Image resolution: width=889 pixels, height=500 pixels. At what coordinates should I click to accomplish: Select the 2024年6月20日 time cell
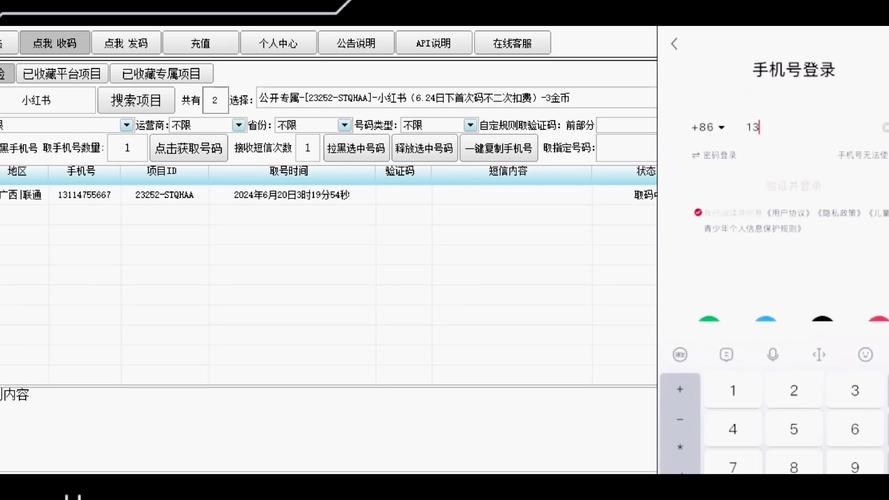point(291,195)
